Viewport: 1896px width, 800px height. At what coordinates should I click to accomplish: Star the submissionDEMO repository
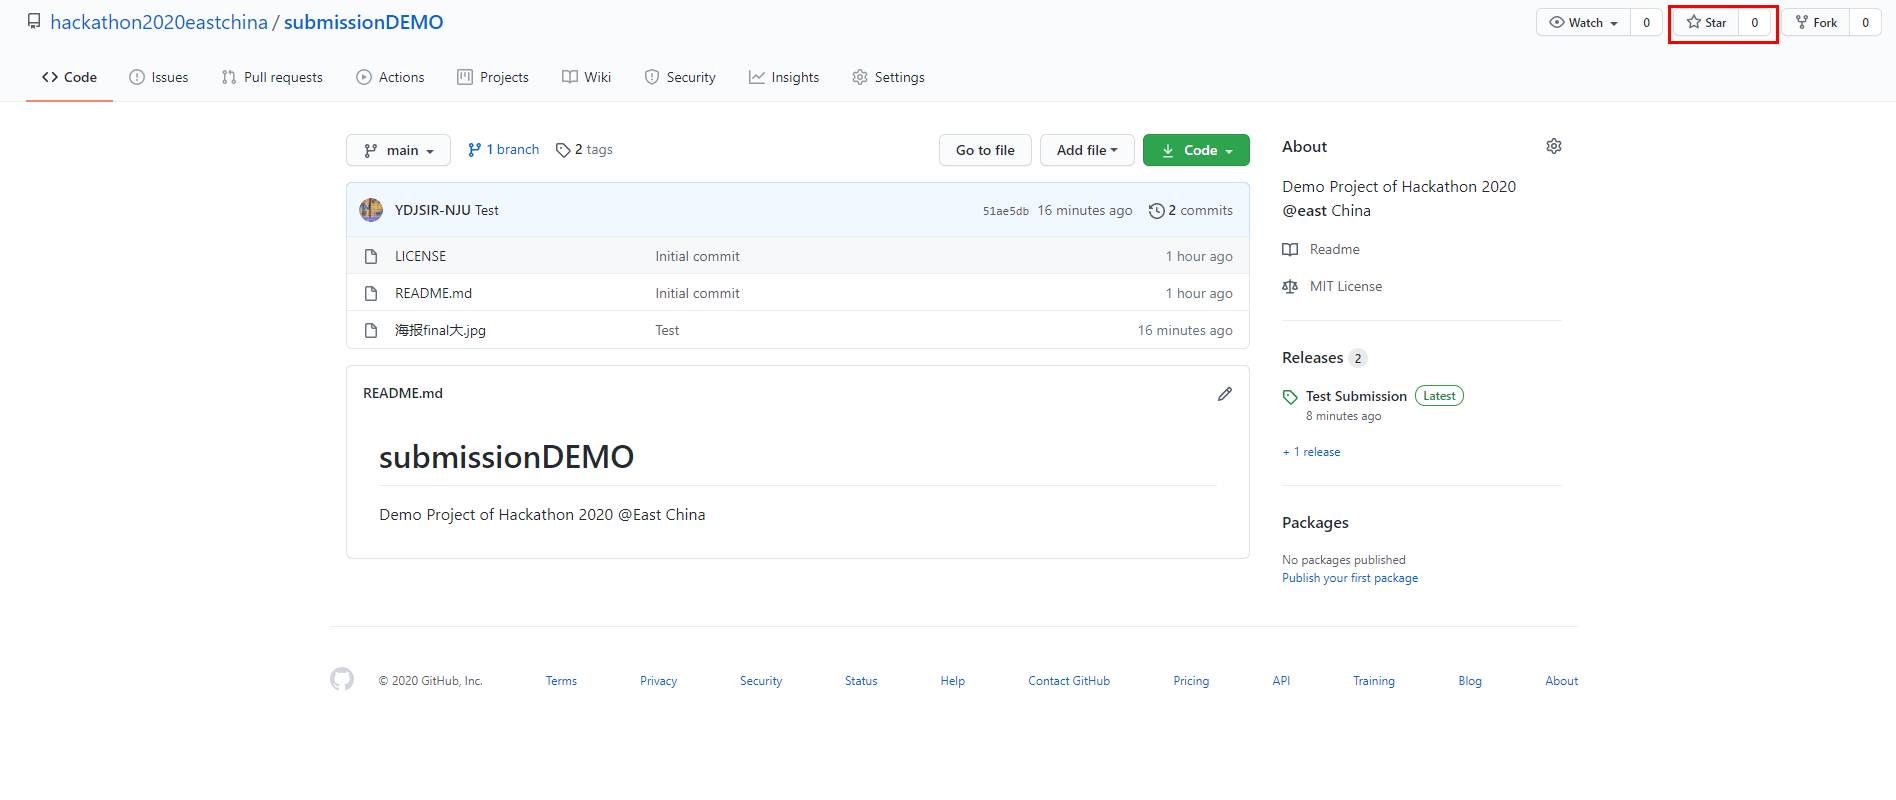[x=1707, y=23]
